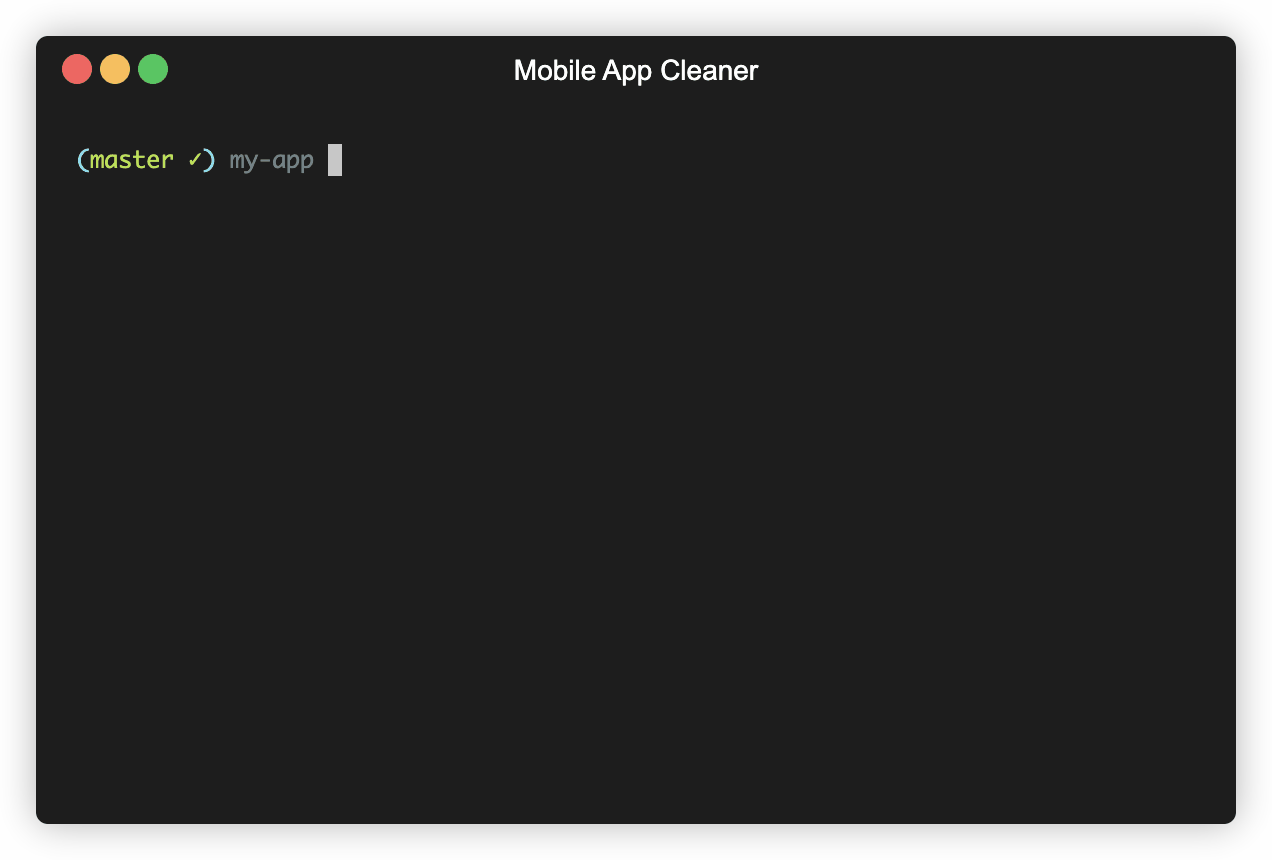Click title bar between green button and title

click(x=340, y=70)
